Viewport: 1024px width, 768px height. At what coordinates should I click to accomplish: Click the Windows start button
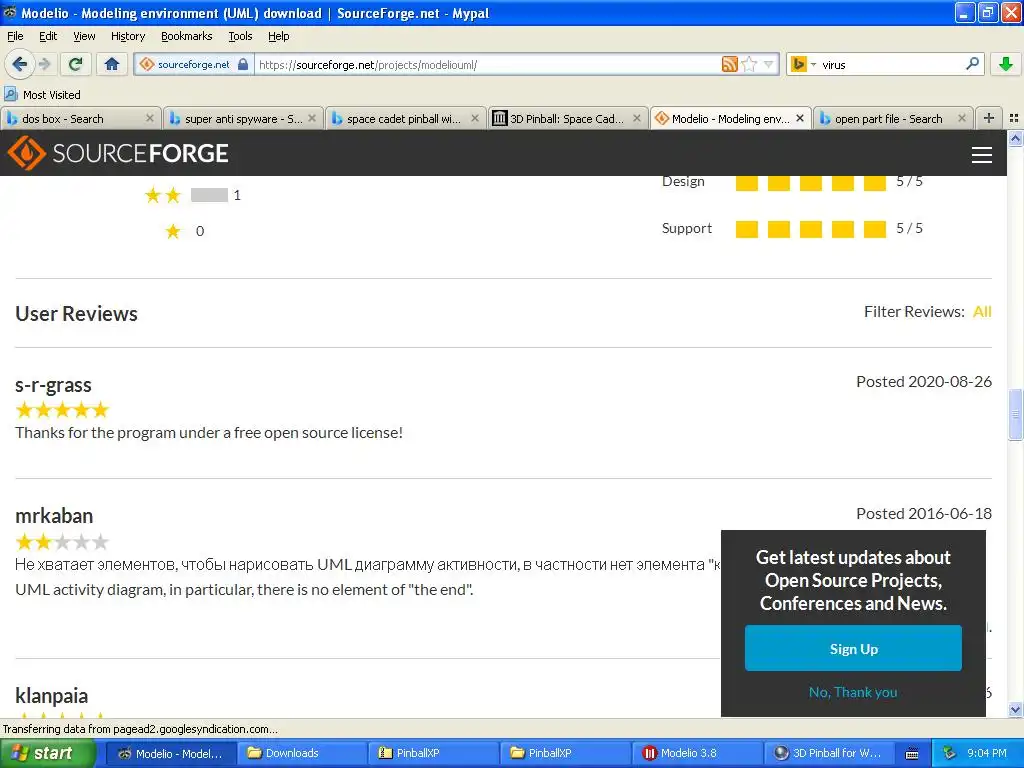[47, 754]
